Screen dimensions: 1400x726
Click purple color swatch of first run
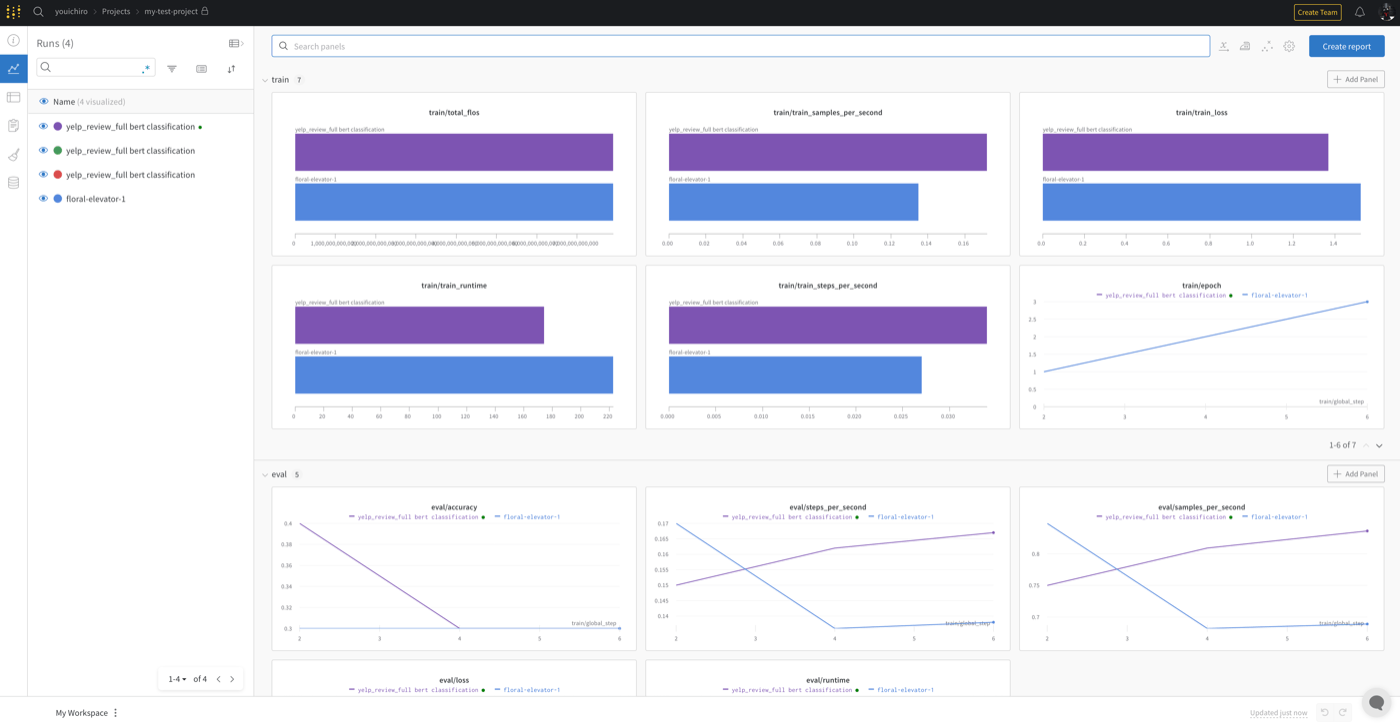58,127
